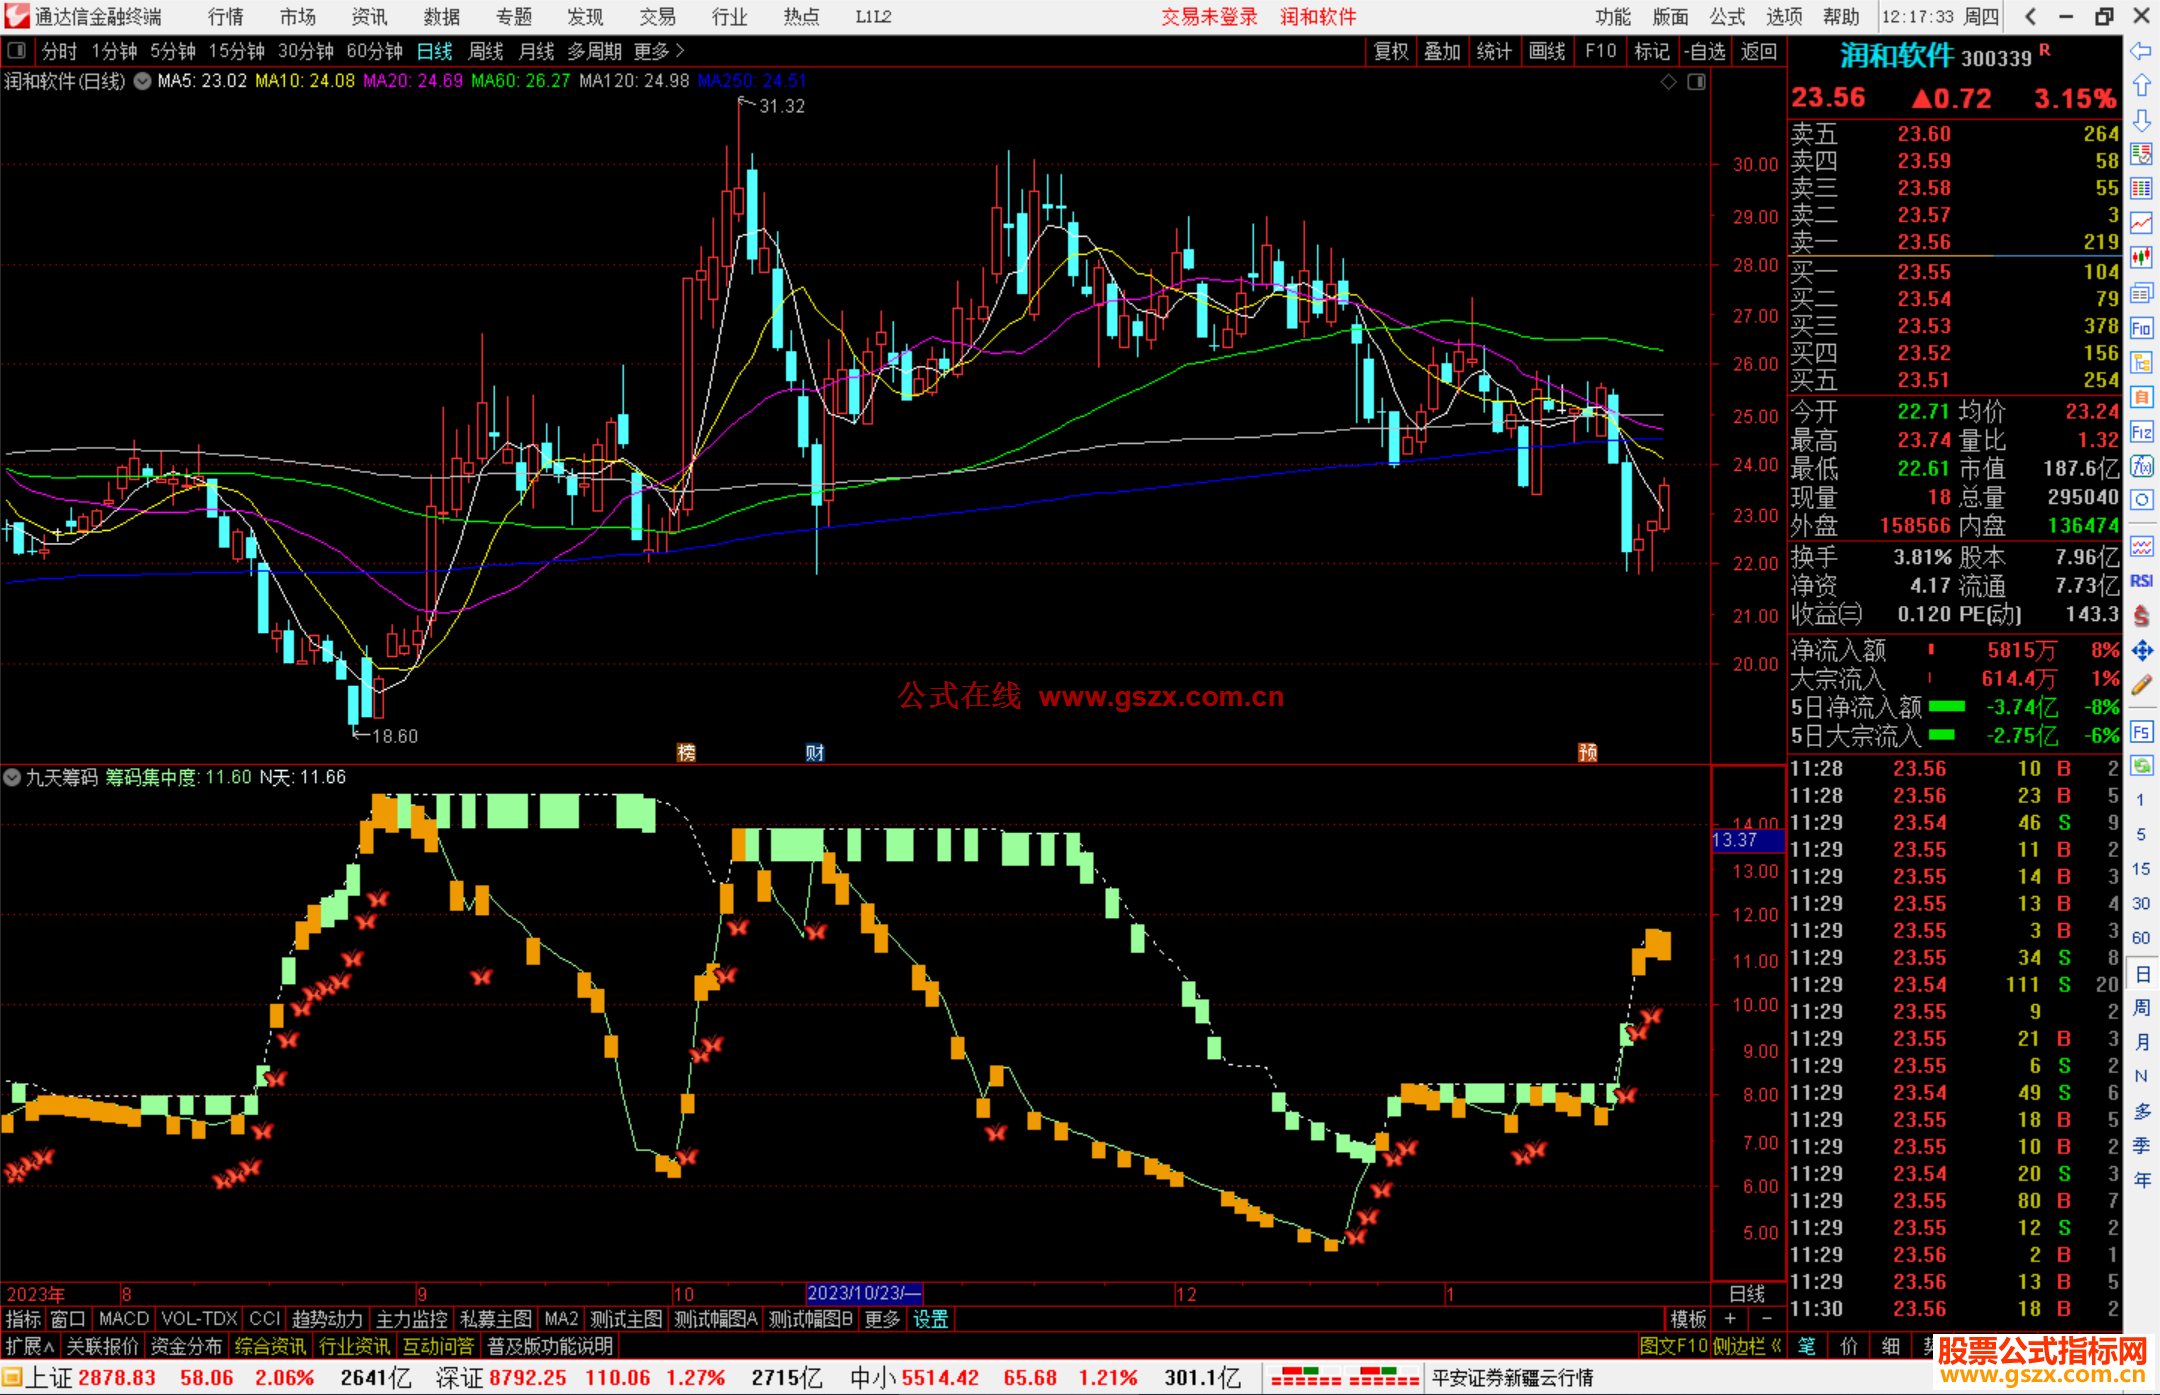Open the 模板 template dropdown

pyautogui.click(x=1688, y=1319)
